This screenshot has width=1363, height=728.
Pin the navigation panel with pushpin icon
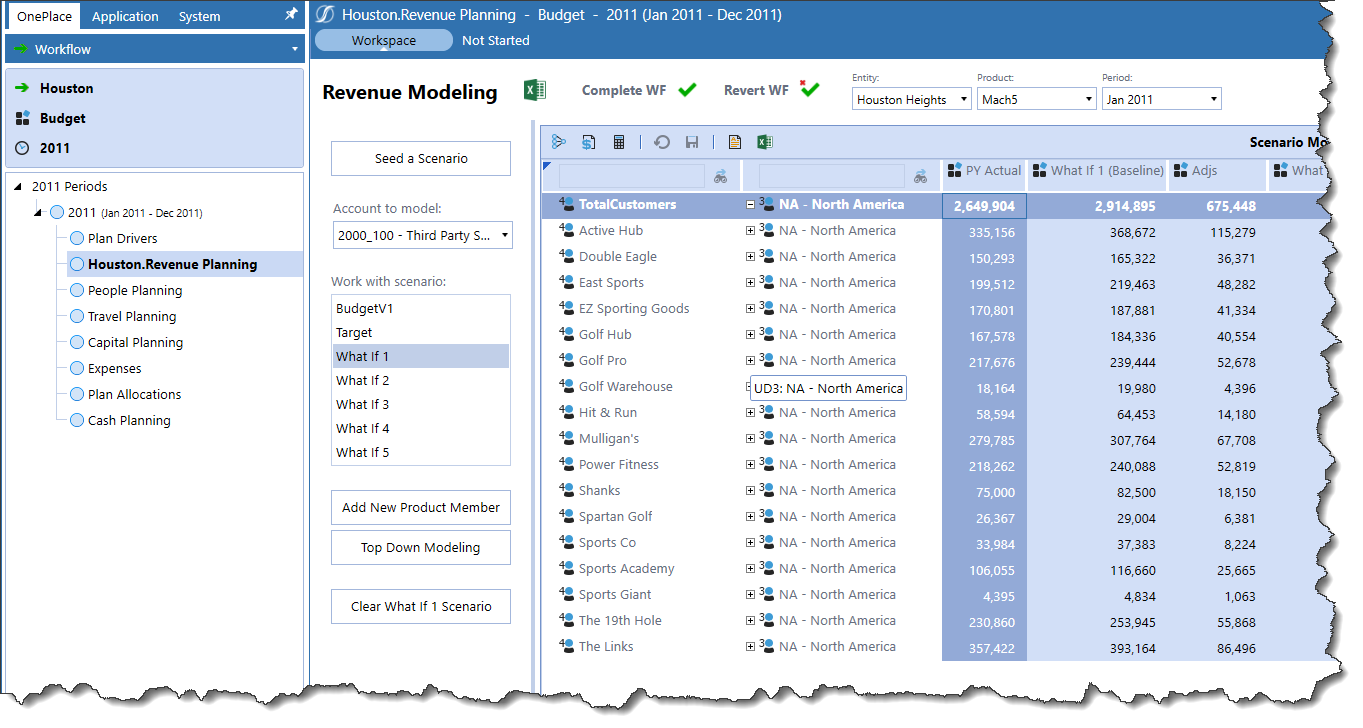tap(291, 15)
